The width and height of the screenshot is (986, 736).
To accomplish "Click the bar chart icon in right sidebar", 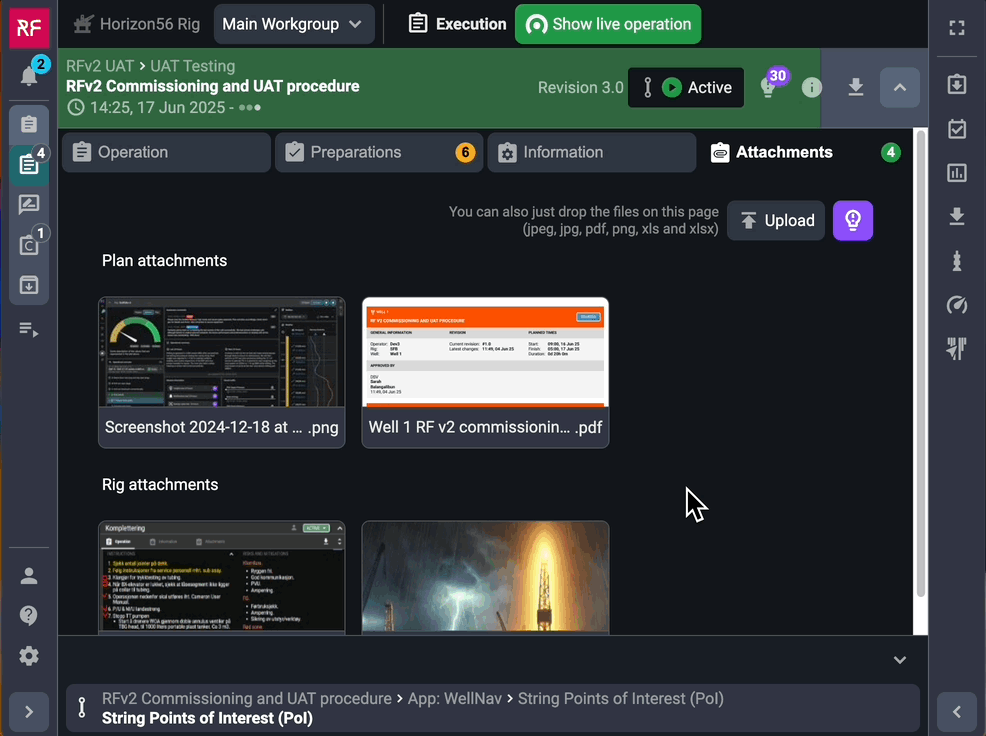I will 957,173.
